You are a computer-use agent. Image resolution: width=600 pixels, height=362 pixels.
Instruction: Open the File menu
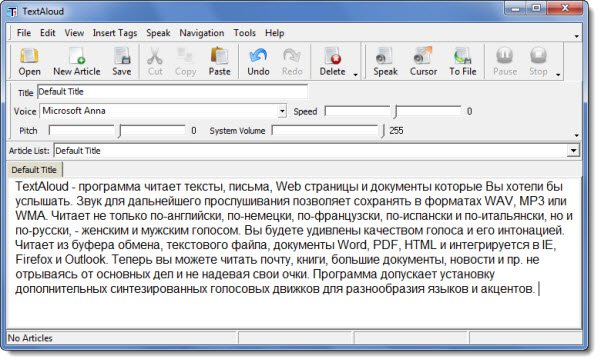pyautogui.click(x=24, y=33)
